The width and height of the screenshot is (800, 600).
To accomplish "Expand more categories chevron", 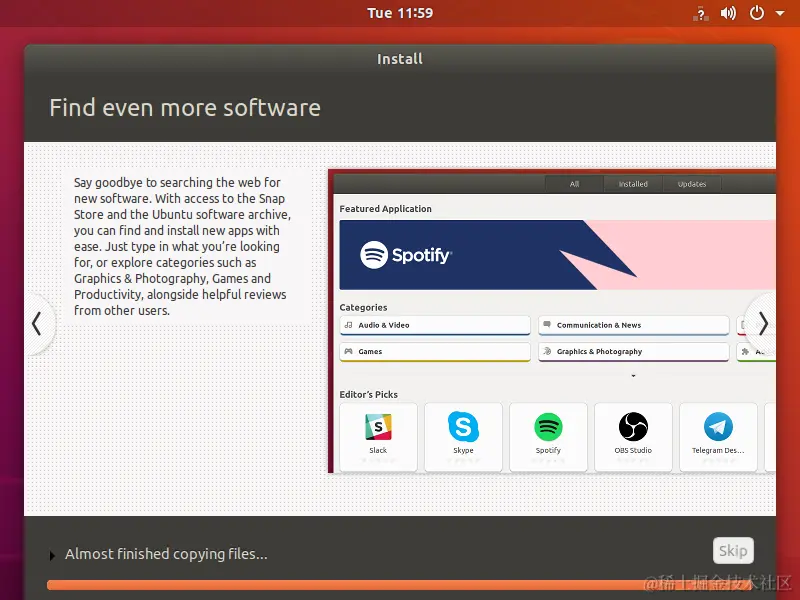I will pyautogui.click(x=634, y=376).
